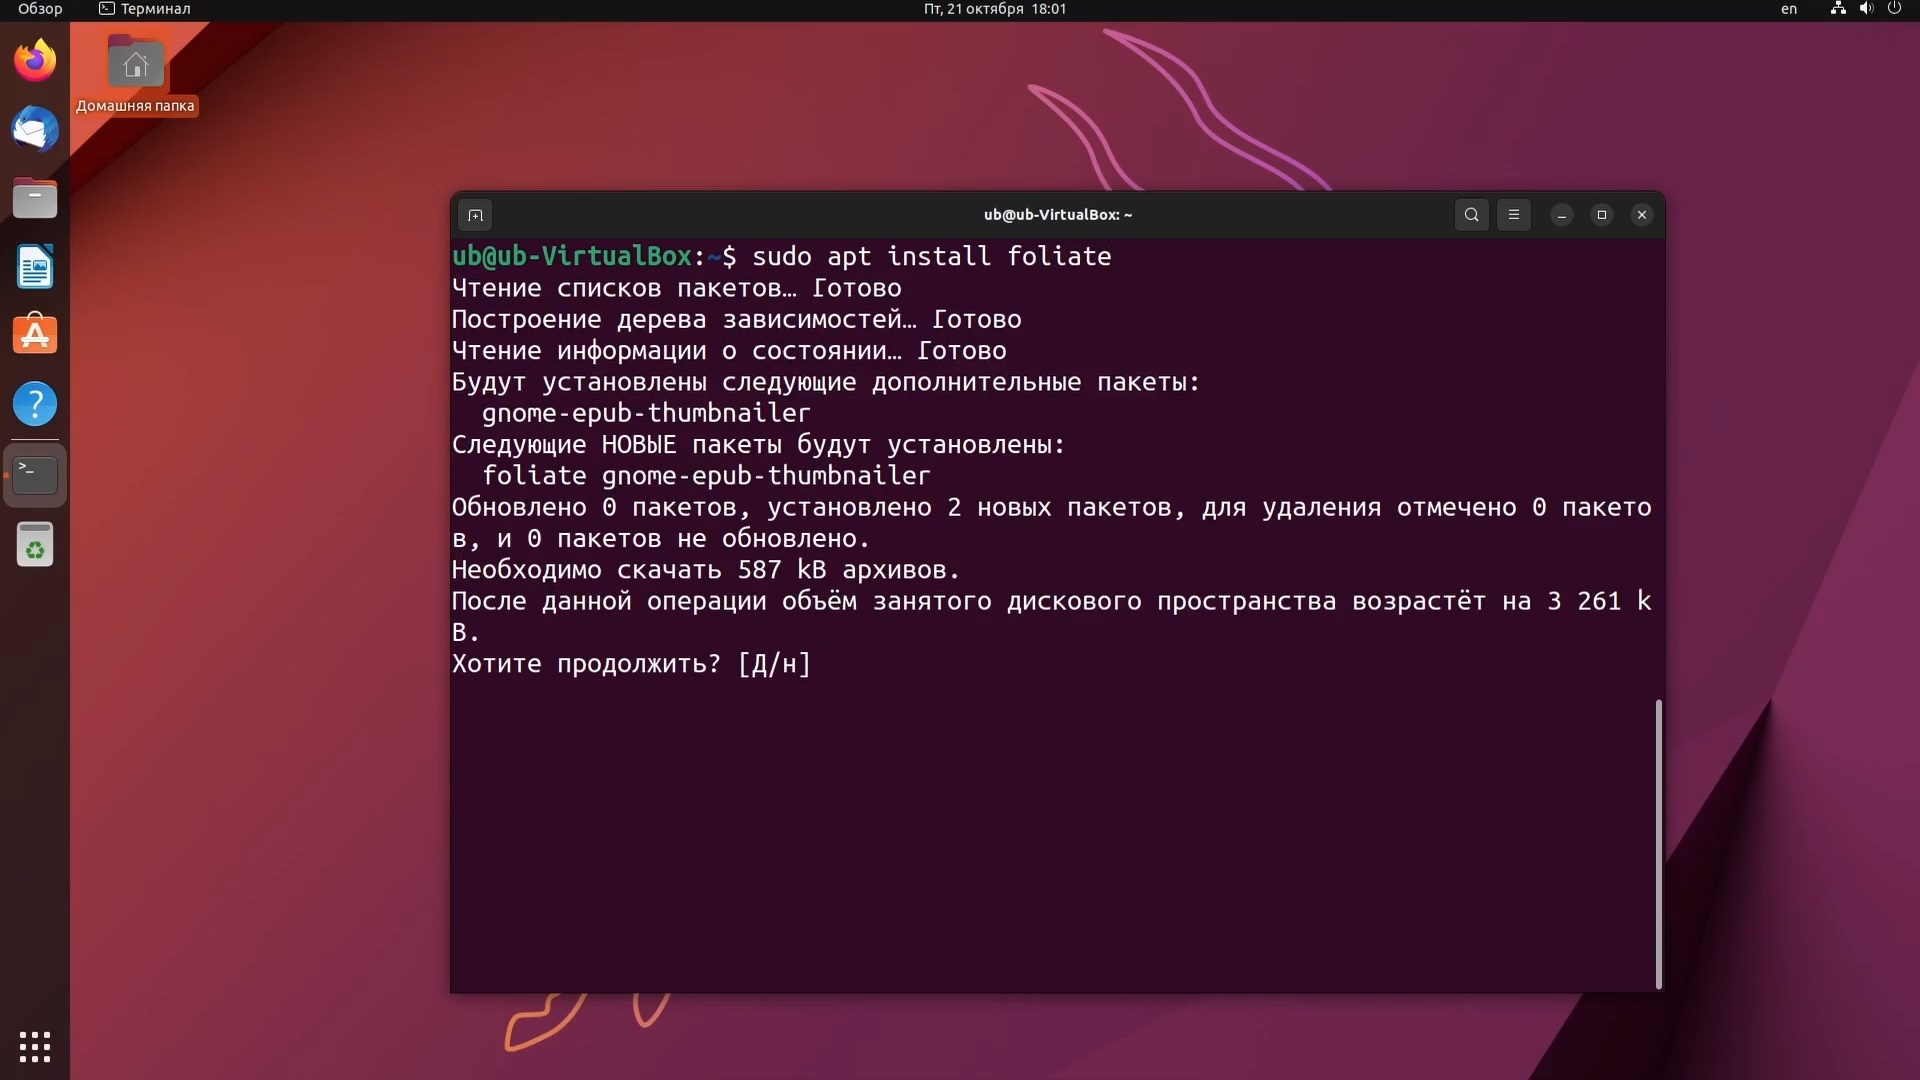Screen dimensions: 1920x1080
Task: Click 'Следующие НОВЫЕ пакеты будут установлены:' line
Action: click(759, 445)
